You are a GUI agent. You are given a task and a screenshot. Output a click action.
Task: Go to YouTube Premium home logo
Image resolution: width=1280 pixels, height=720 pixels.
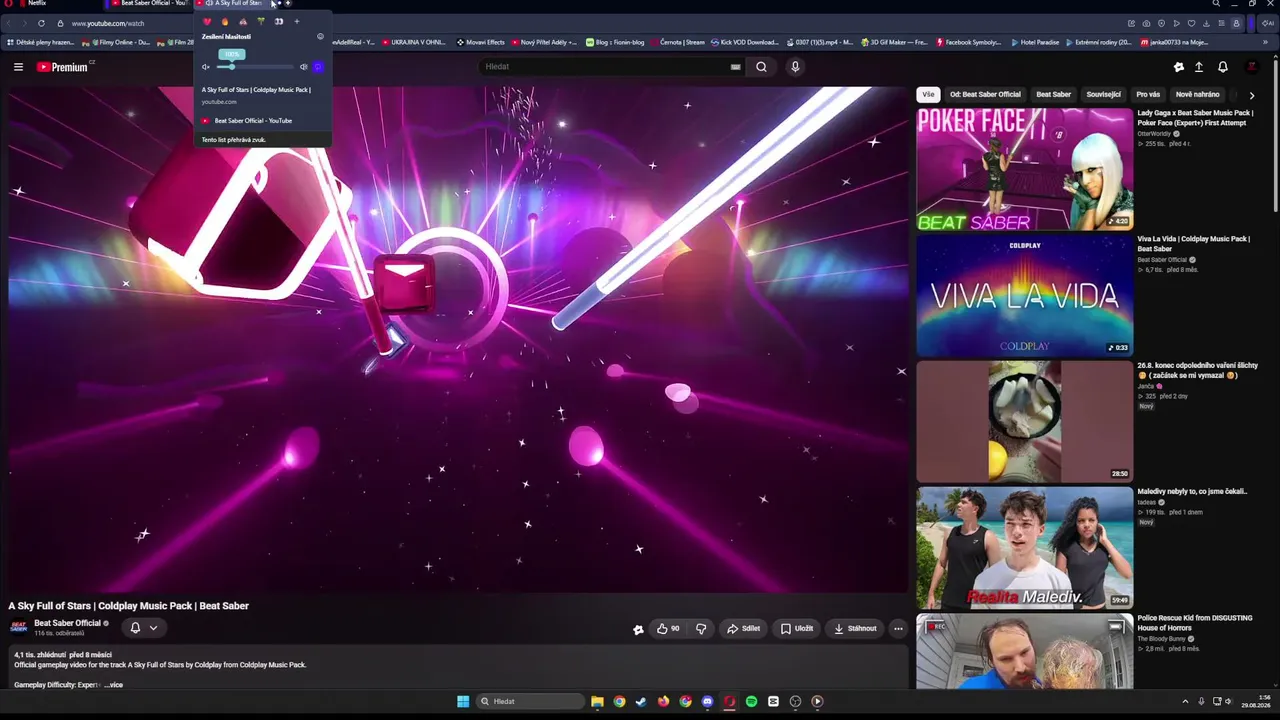tap(63, 67)
